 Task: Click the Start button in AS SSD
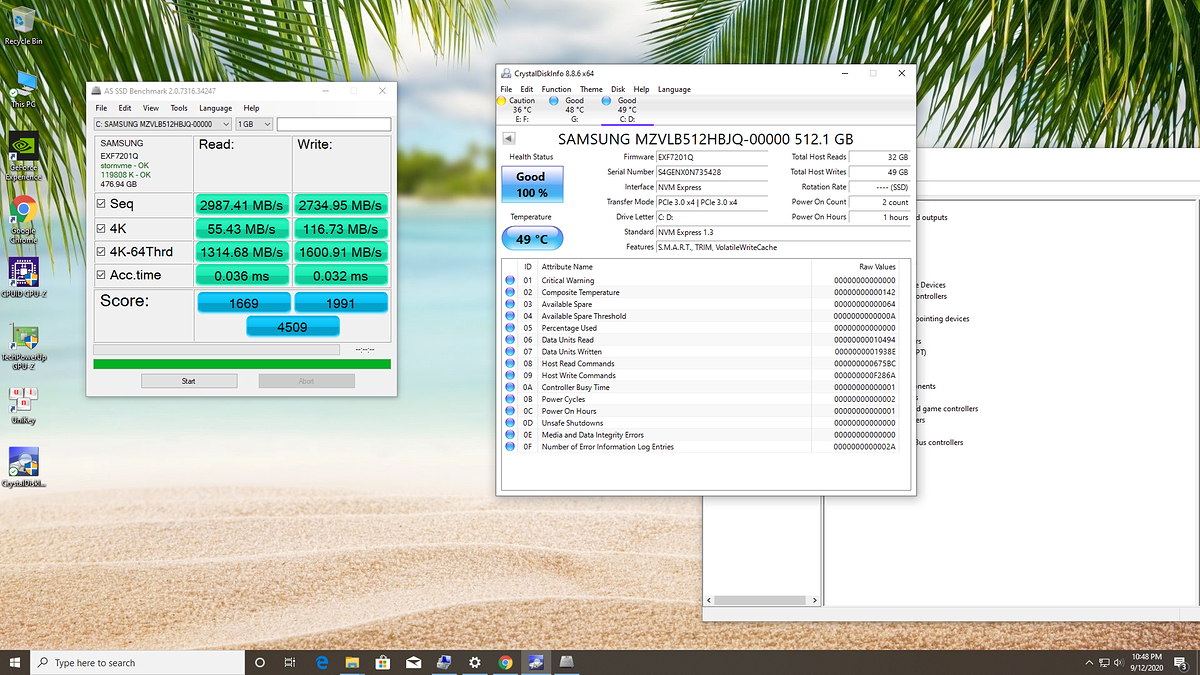pyautogui.click(x=189, y=381)
